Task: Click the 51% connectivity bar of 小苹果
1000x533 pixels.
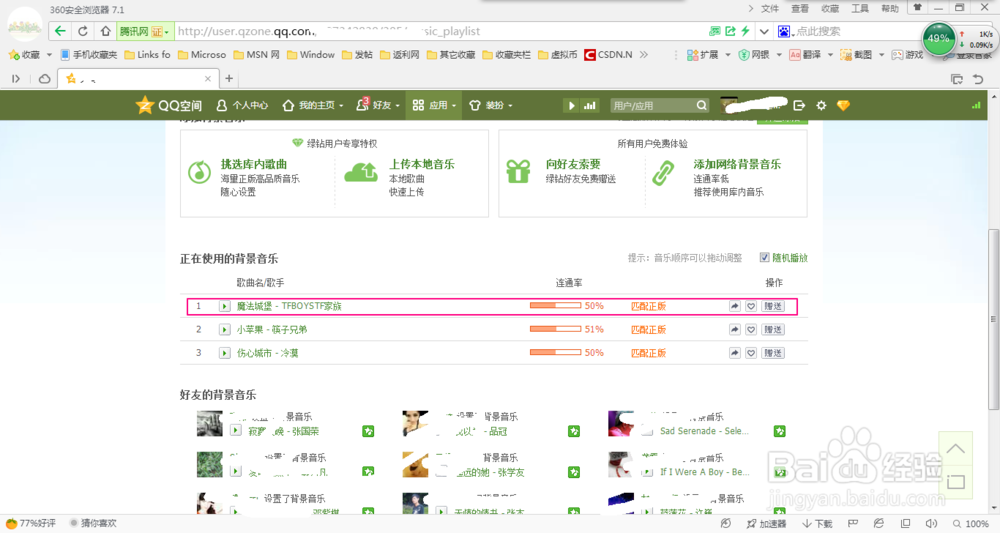Action: [555, 329]
